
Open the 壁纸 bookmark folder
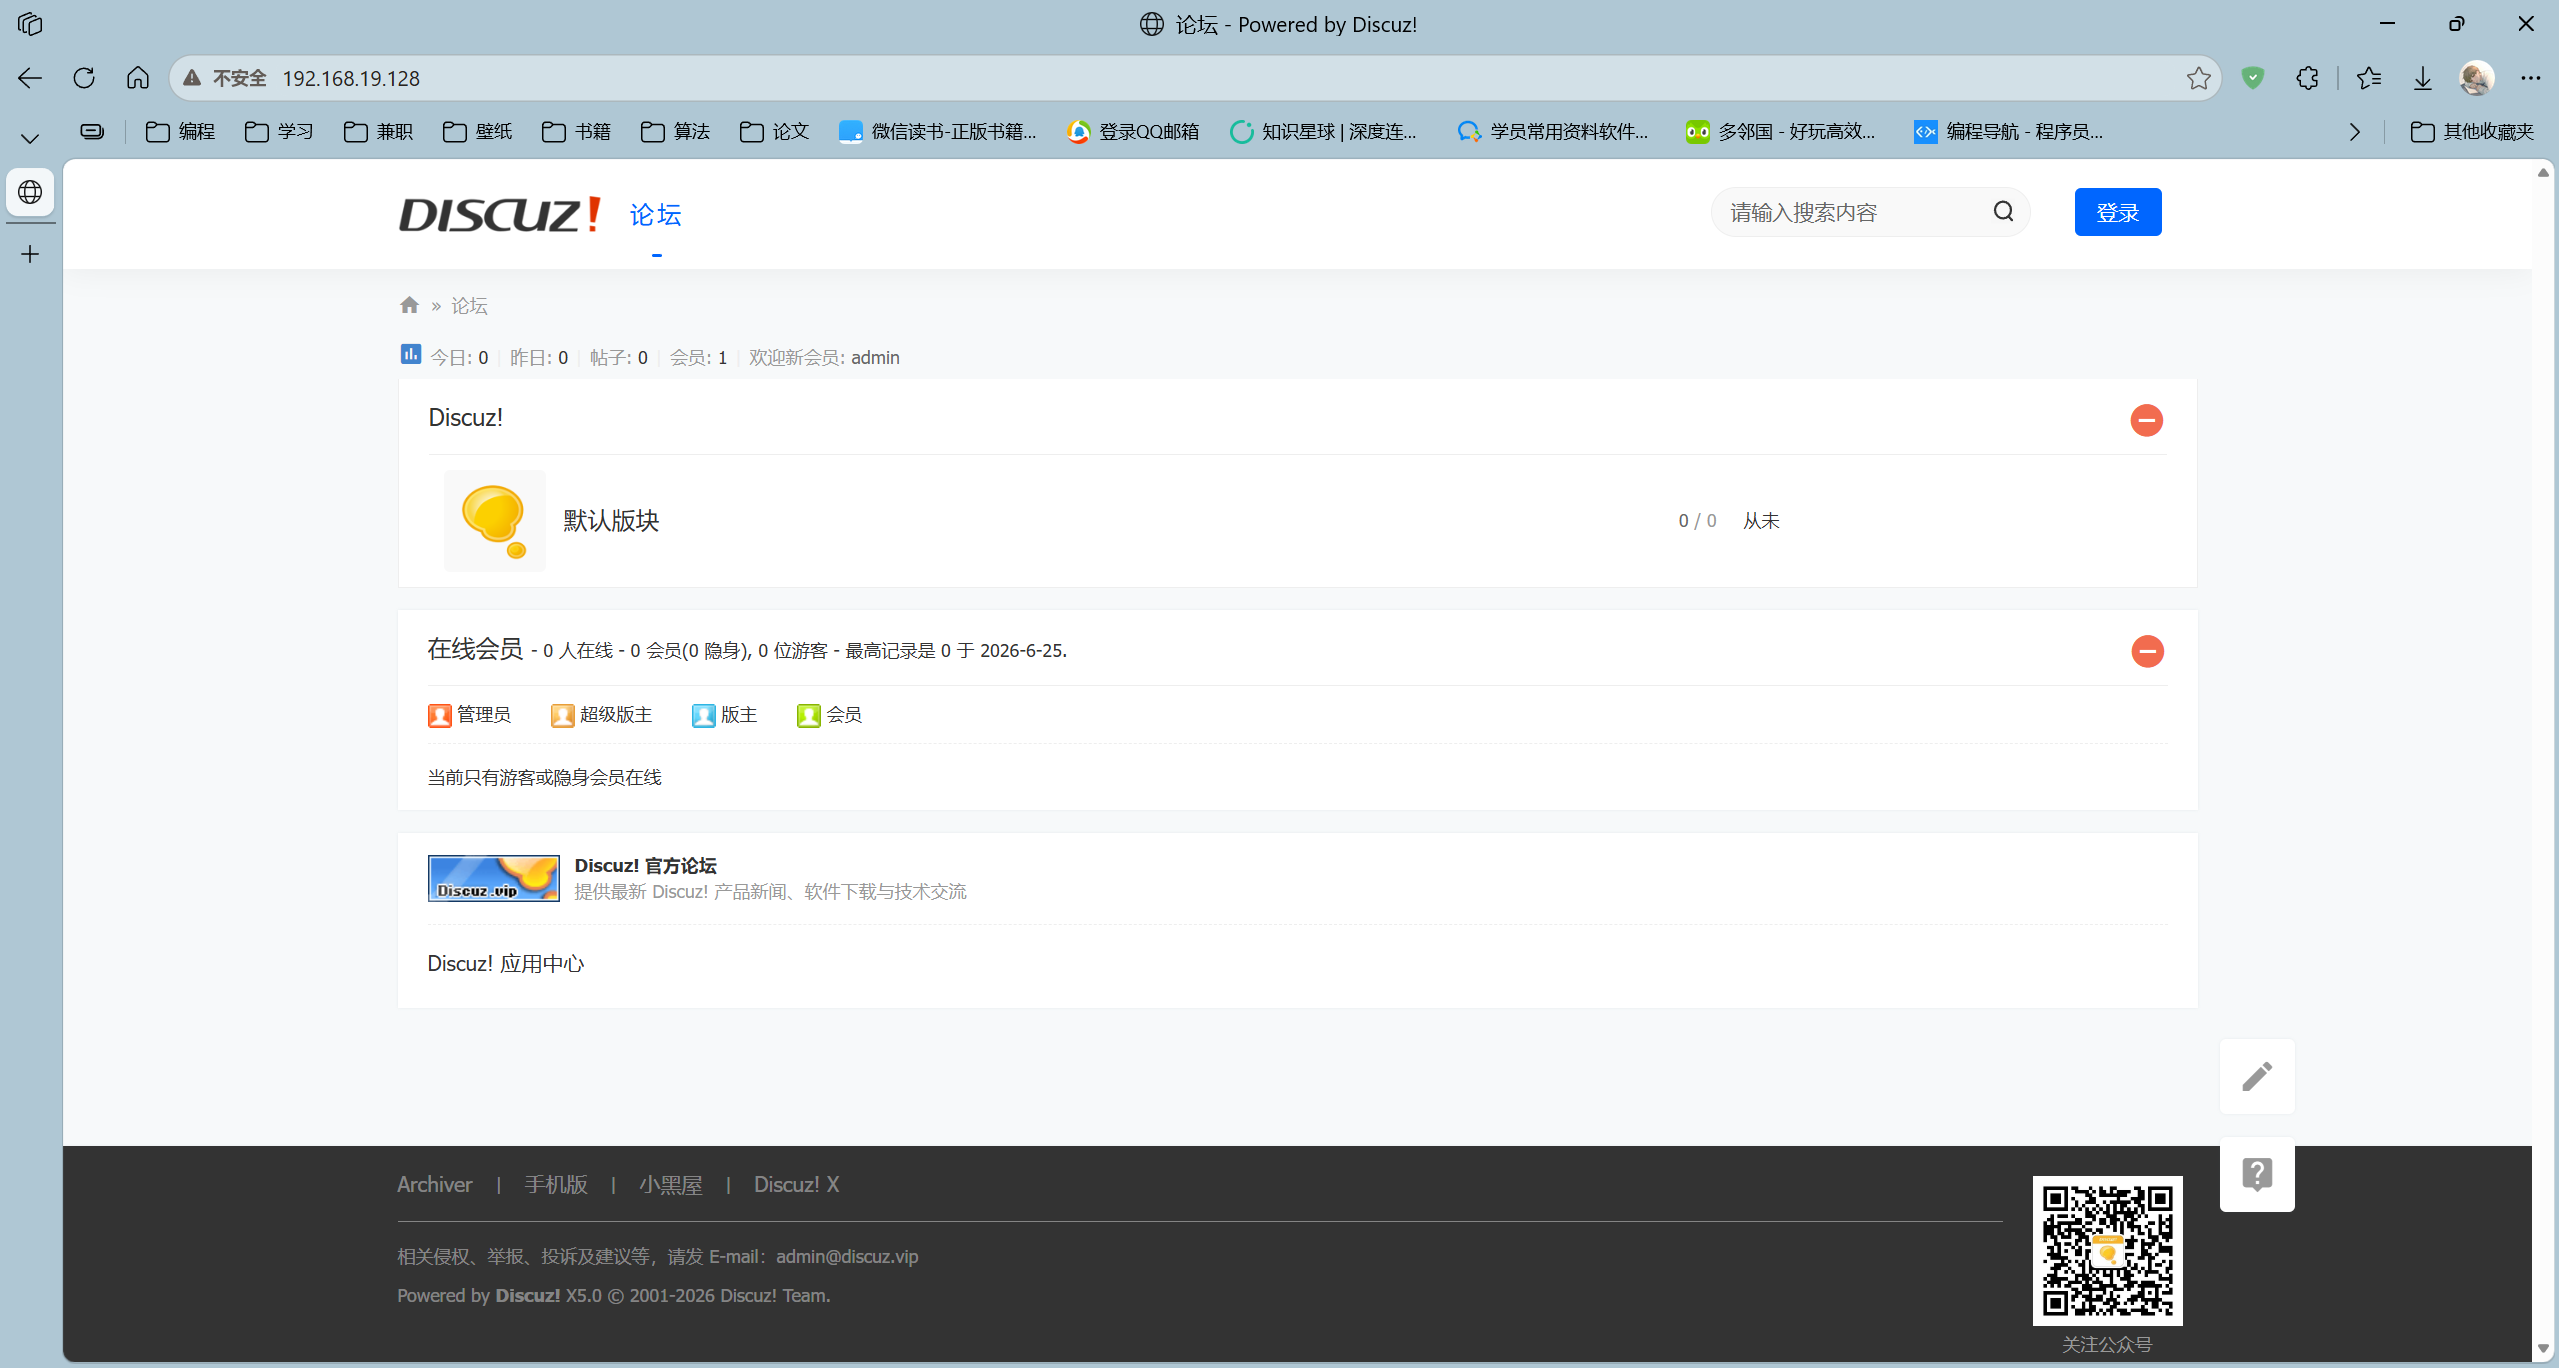(477, 132)
